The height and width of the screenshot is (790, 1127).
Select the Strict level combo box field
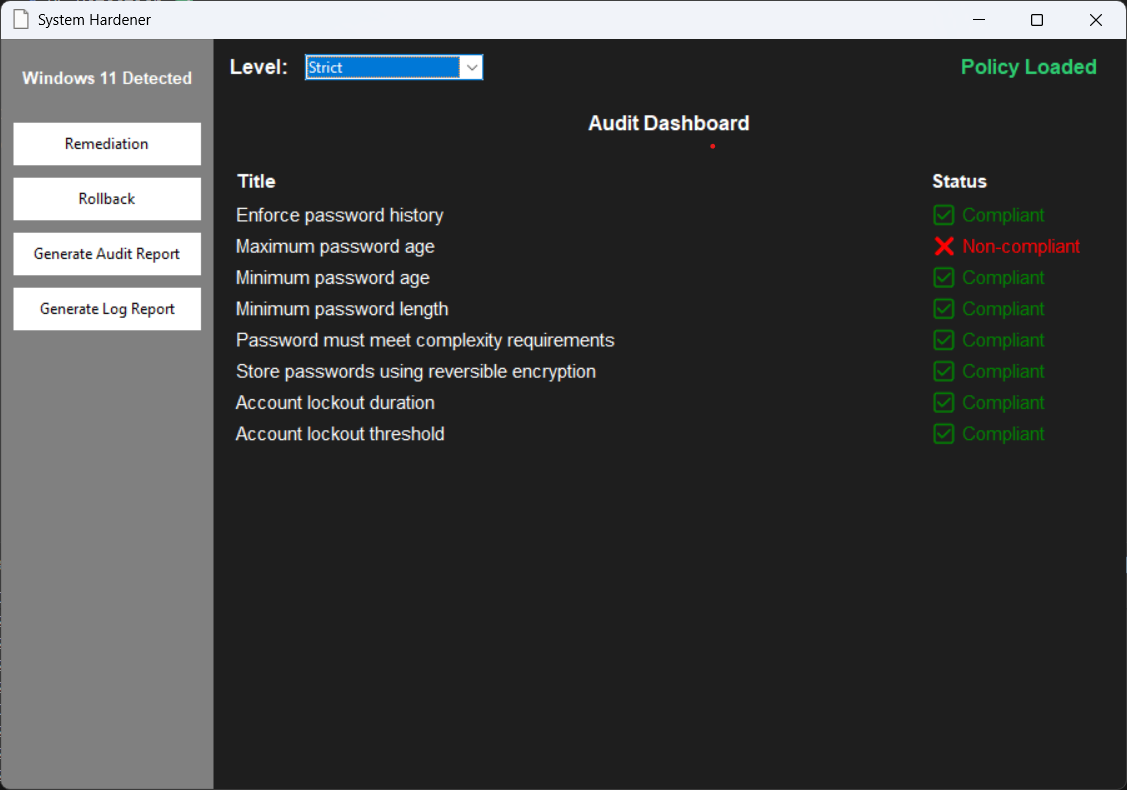(394, 68)
